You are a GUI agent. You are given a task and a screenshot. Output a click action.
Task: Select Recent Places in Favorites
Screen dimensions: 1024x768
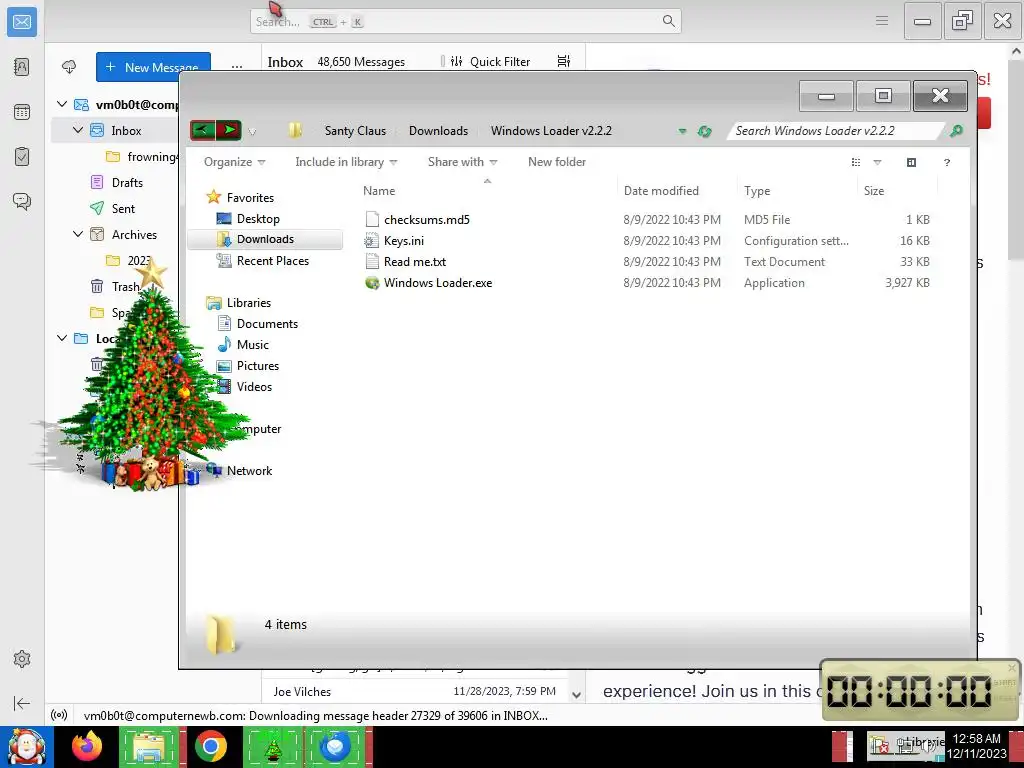(x=272, y=261)
